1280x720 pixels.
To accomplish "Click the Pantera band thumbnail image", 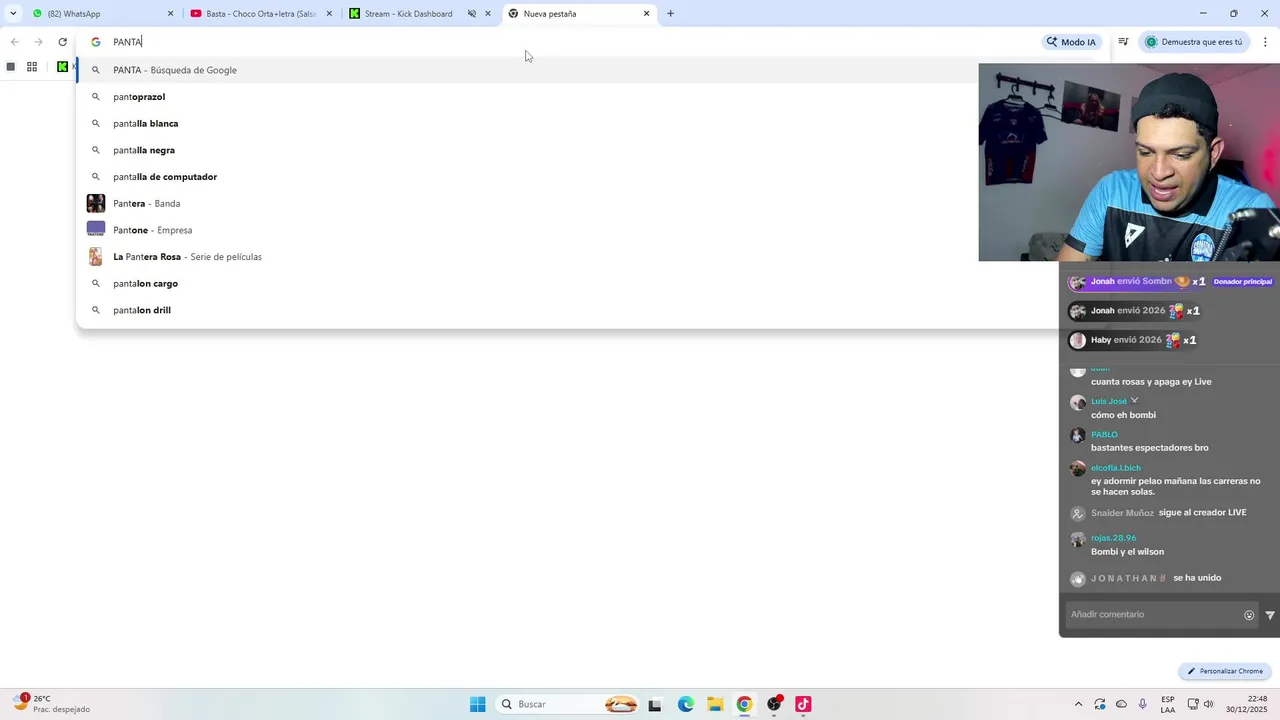I will [96, 203].
